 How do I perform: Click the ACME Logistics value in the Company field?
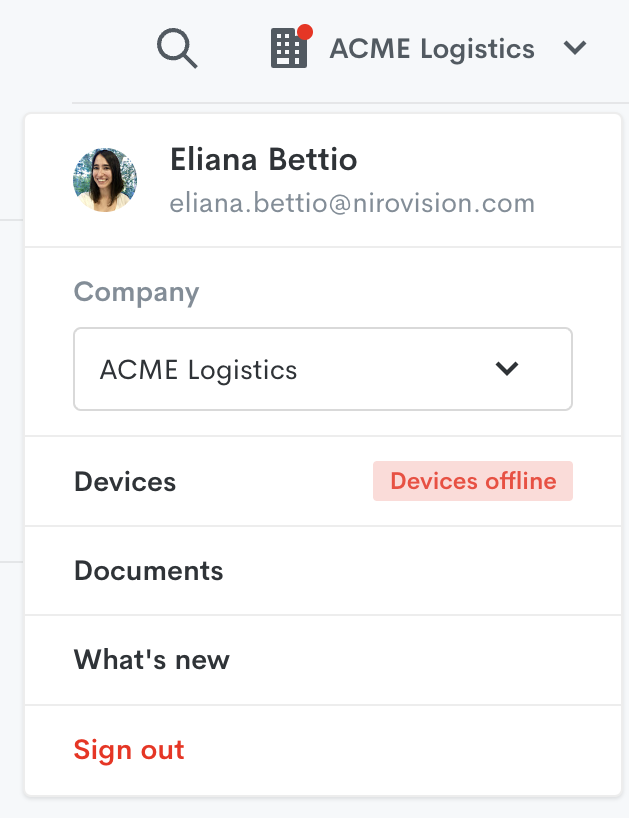(199, 370)
